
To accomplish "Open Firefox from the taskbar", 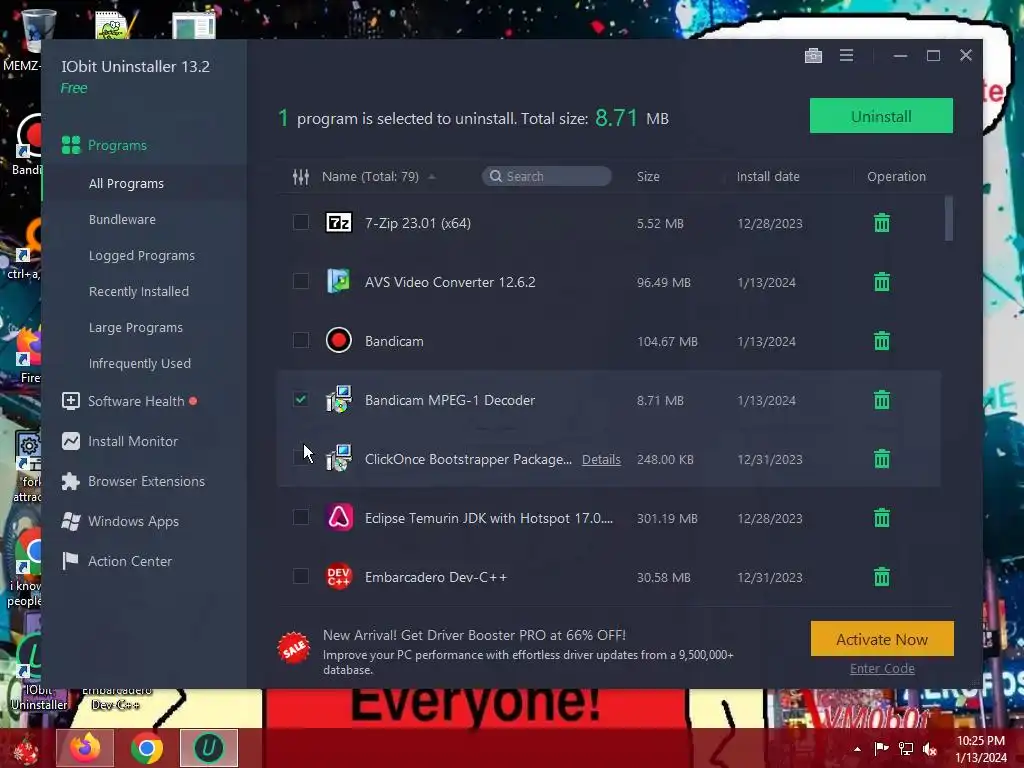I will (85, 748).
